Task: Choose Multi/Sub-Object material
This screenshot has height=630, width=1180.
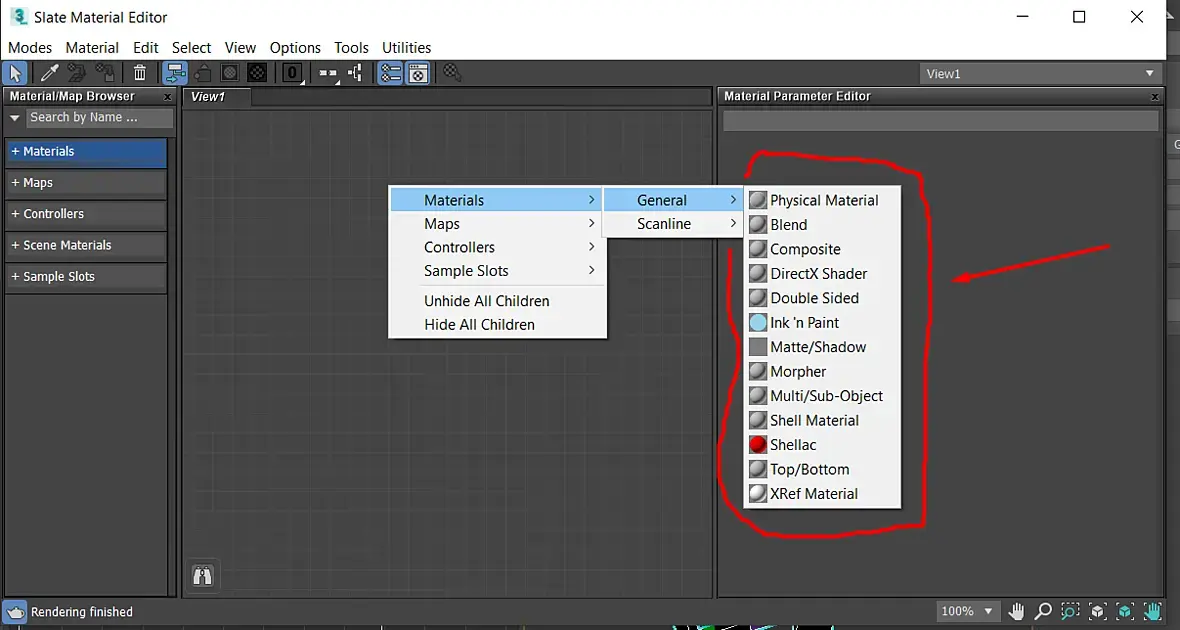Action: coord(822,396)
